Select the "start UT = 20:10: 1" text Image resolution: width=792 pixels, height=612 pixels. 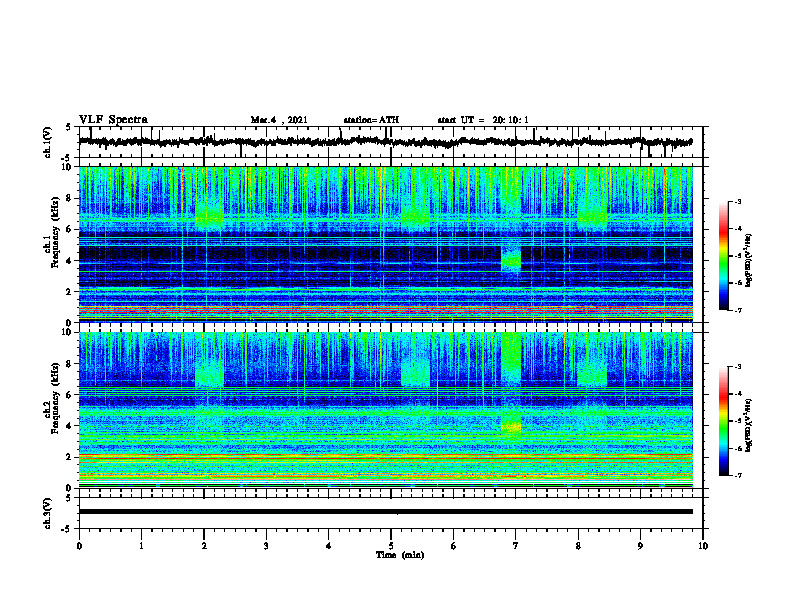483,120
